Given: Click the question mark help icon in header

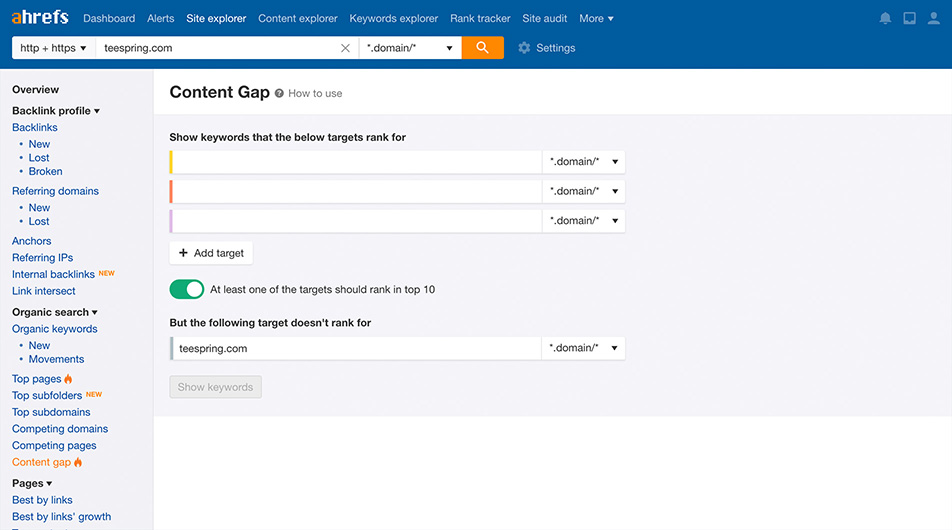Looking at the screenshot, I should pyautogui.click(x=933, y=18).
